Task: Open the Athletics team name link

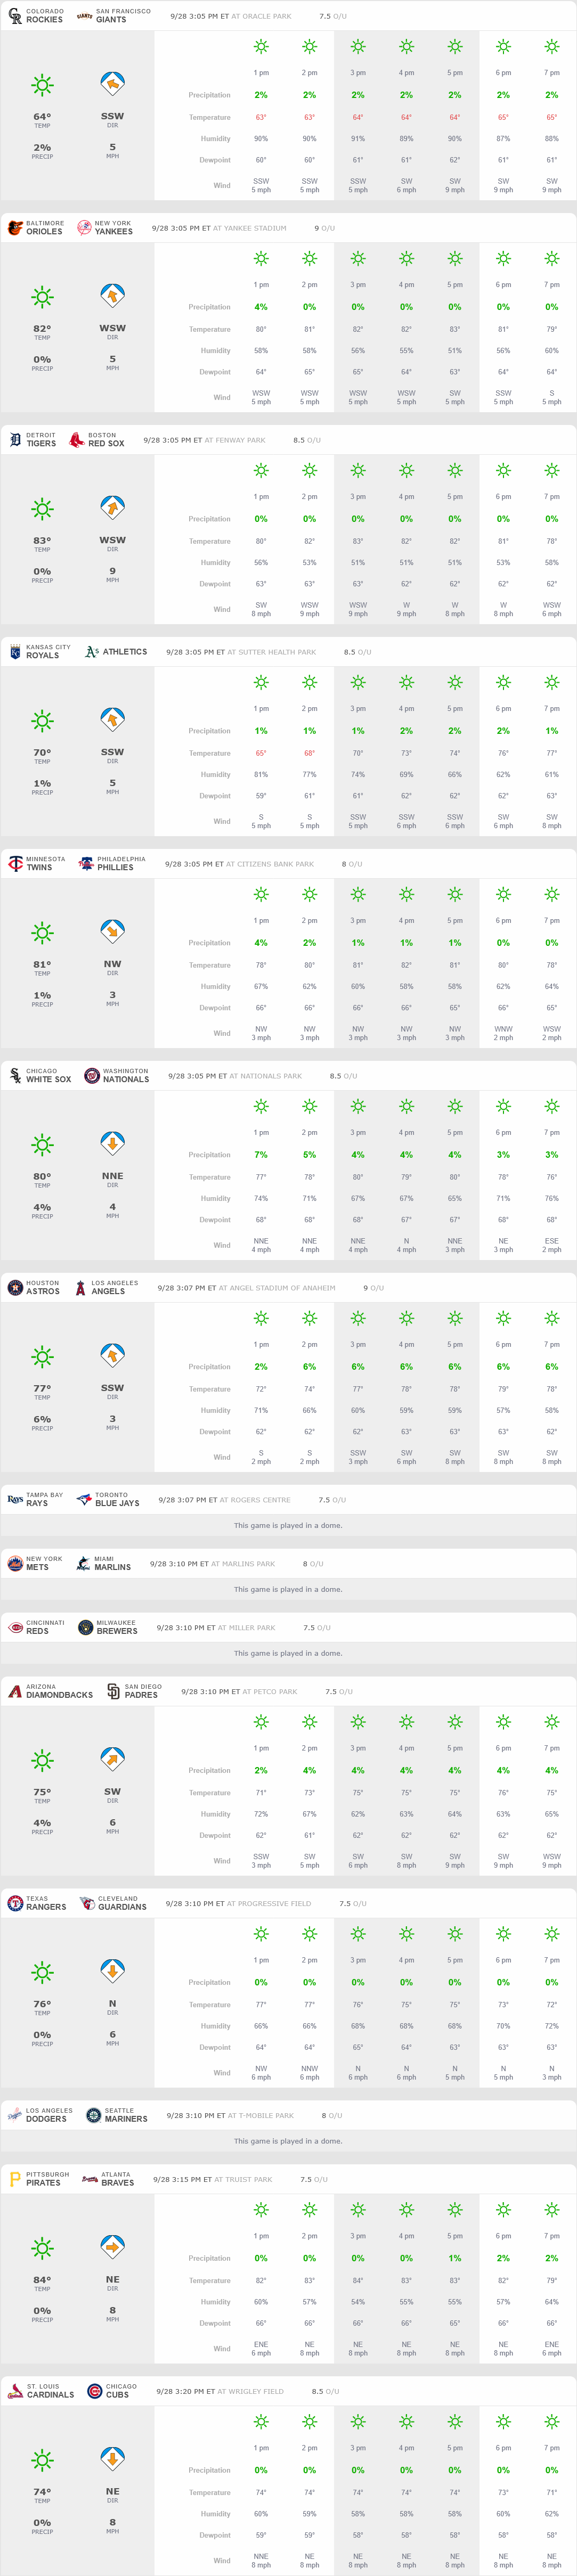Action: click(x=125, y=652)
